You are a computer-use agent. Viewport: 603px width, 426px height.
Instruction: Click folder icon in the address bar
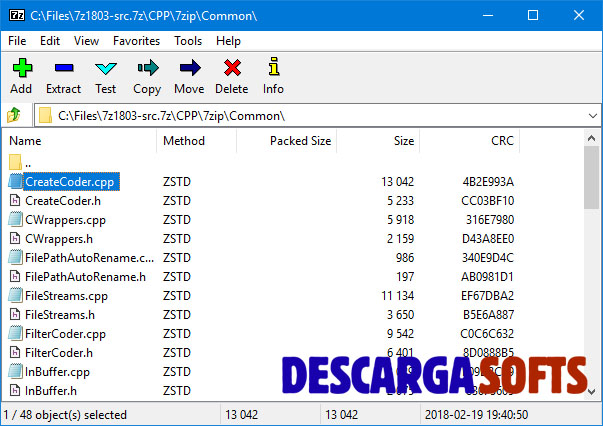coord(45,115)
